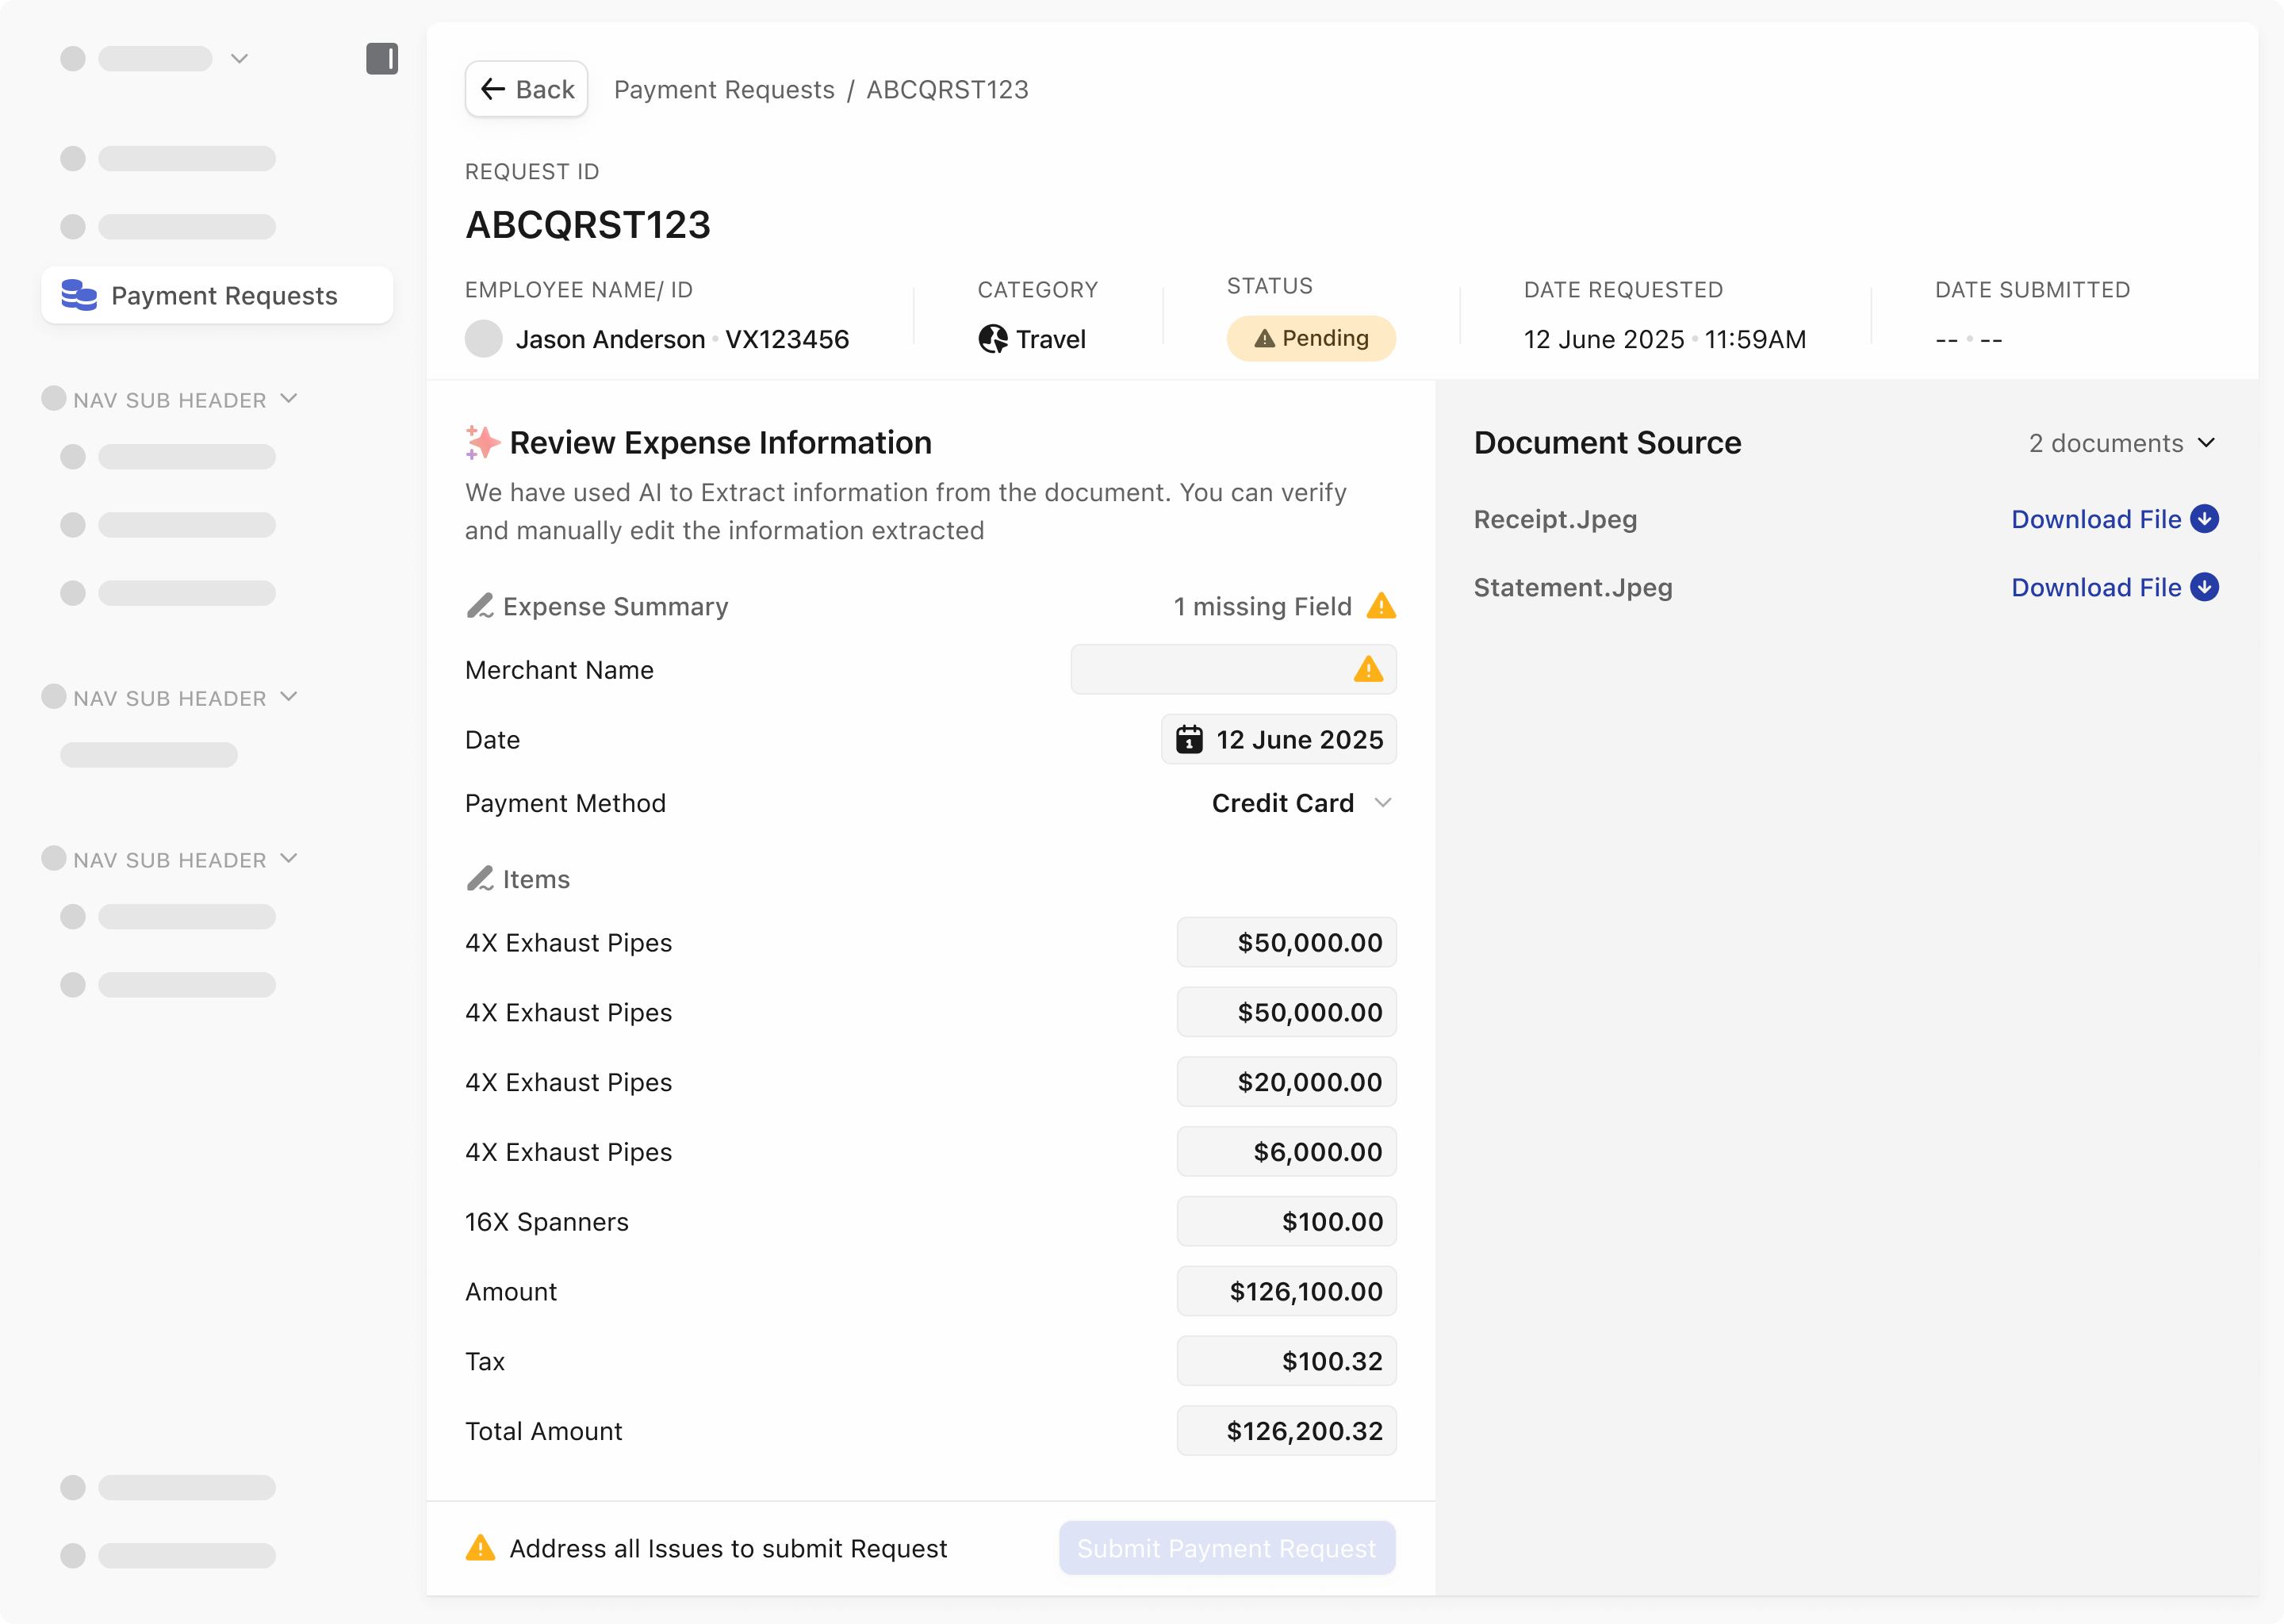Click download icon next to Receipt.Jpeg
The height and width of the screenshot is (1624, 2284).
pos(2204,519)
